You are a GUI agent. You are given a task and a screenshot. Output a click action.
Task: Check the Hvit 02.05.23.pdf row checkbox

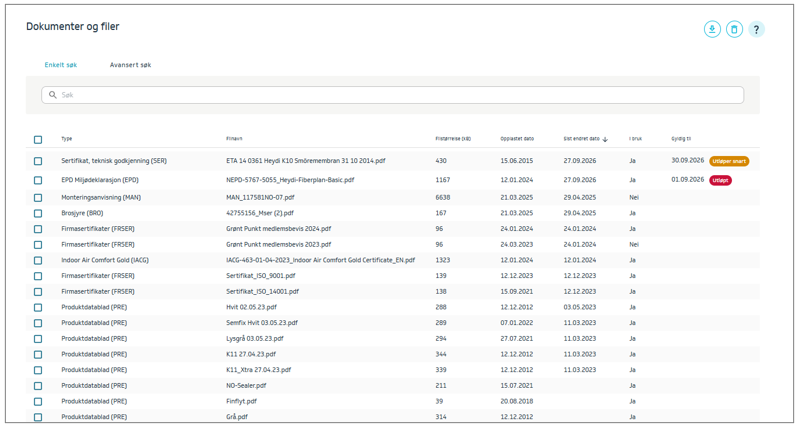38,308
